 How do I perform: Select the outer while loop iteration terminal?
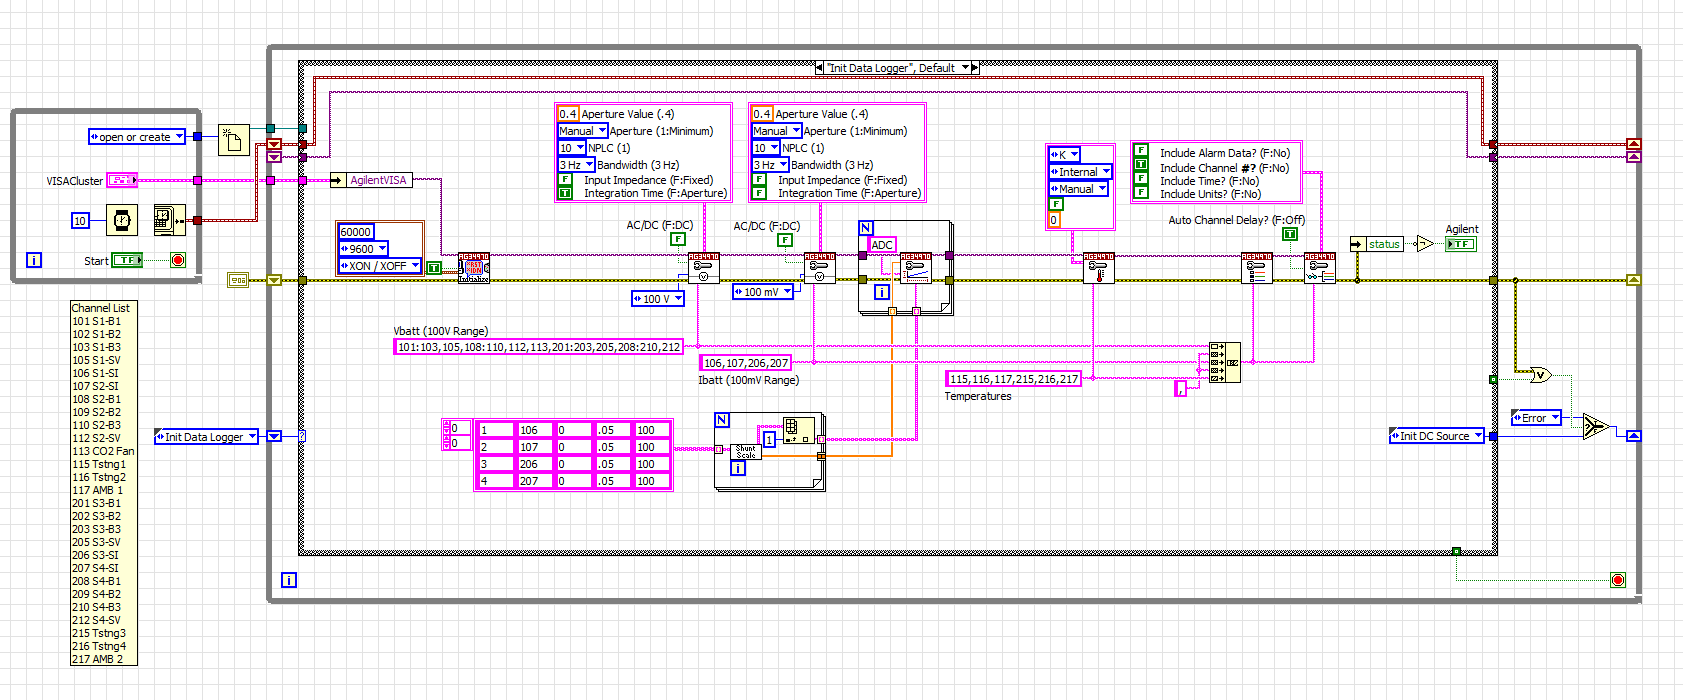(x=289, y=580)
